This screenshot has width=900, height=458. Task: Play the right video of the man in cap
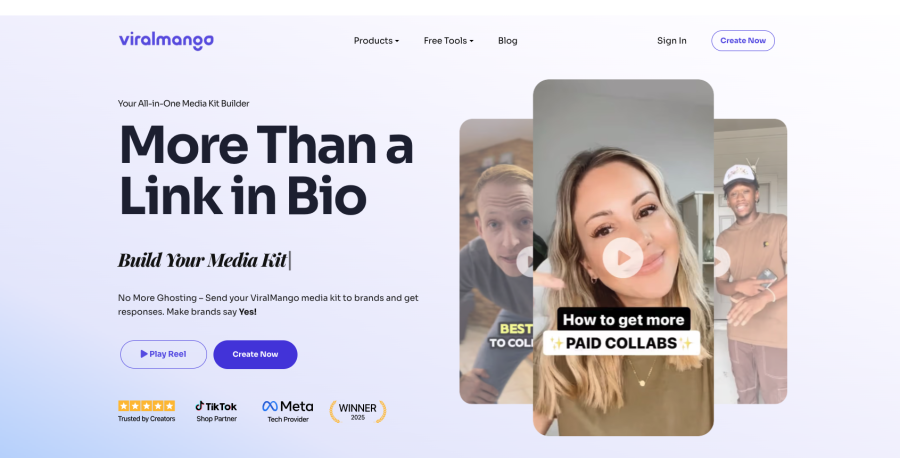(x=721, y=262)
